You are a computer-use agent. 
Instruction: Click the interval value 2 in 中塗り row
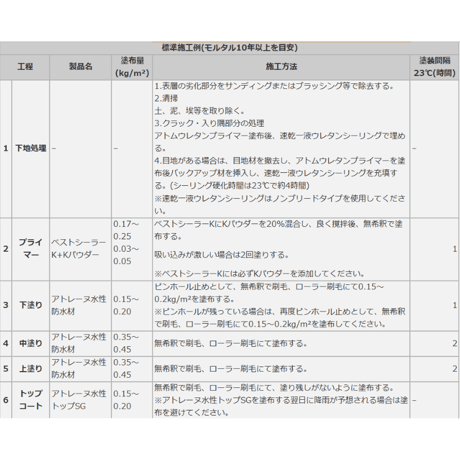pyautogui.click(x=455, y=343)
